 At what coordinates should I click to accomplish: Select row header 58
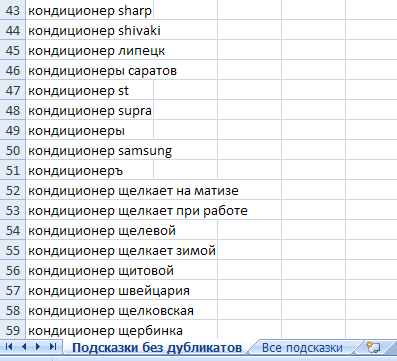pos(13,311)
